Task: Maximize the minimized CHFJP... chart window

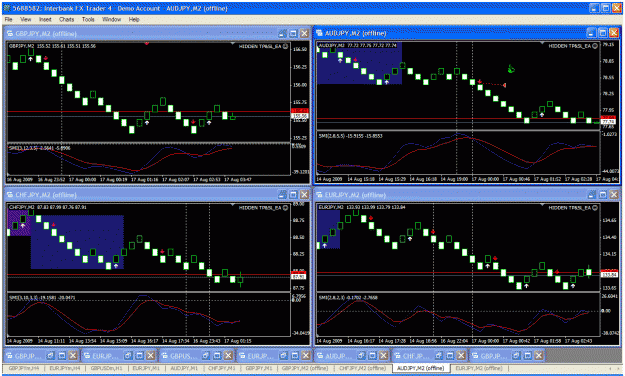Action: (x=450, y=355)
